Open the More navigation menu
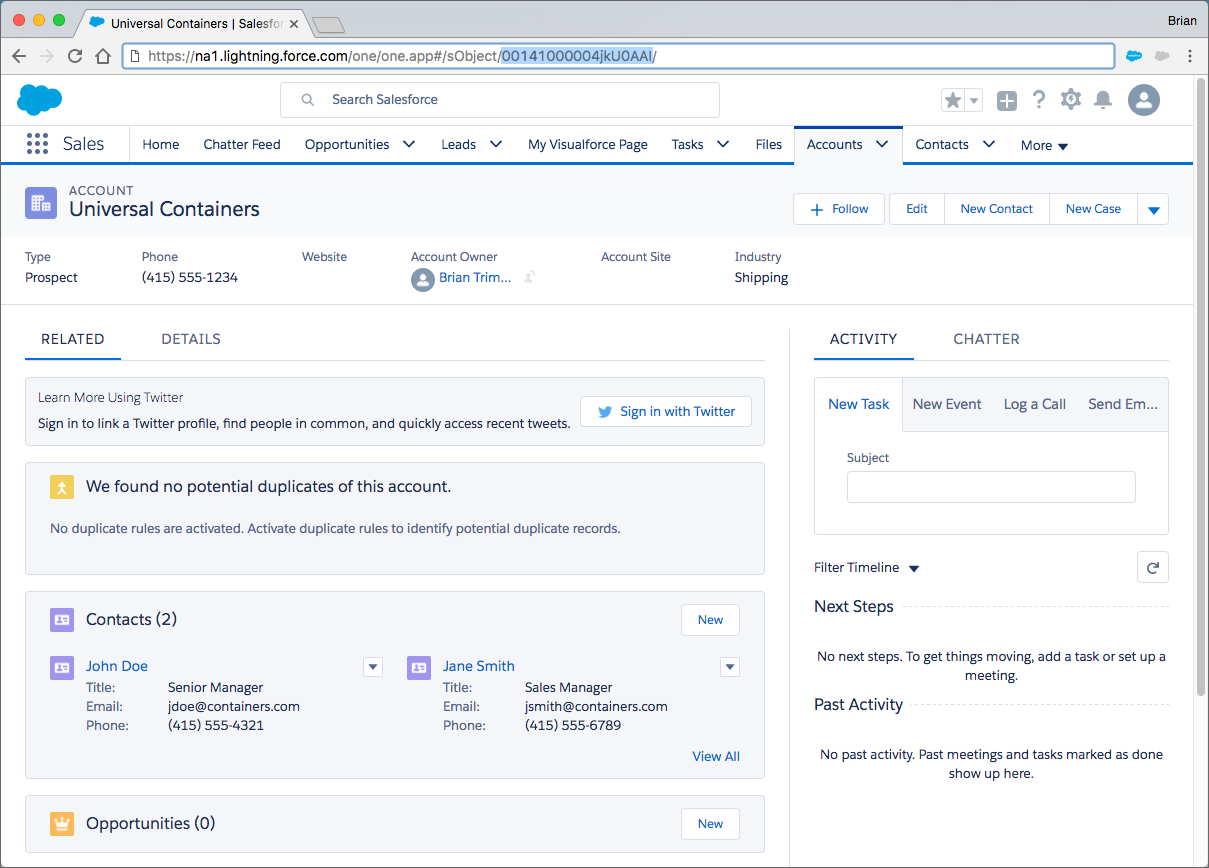 [1044, 145]
